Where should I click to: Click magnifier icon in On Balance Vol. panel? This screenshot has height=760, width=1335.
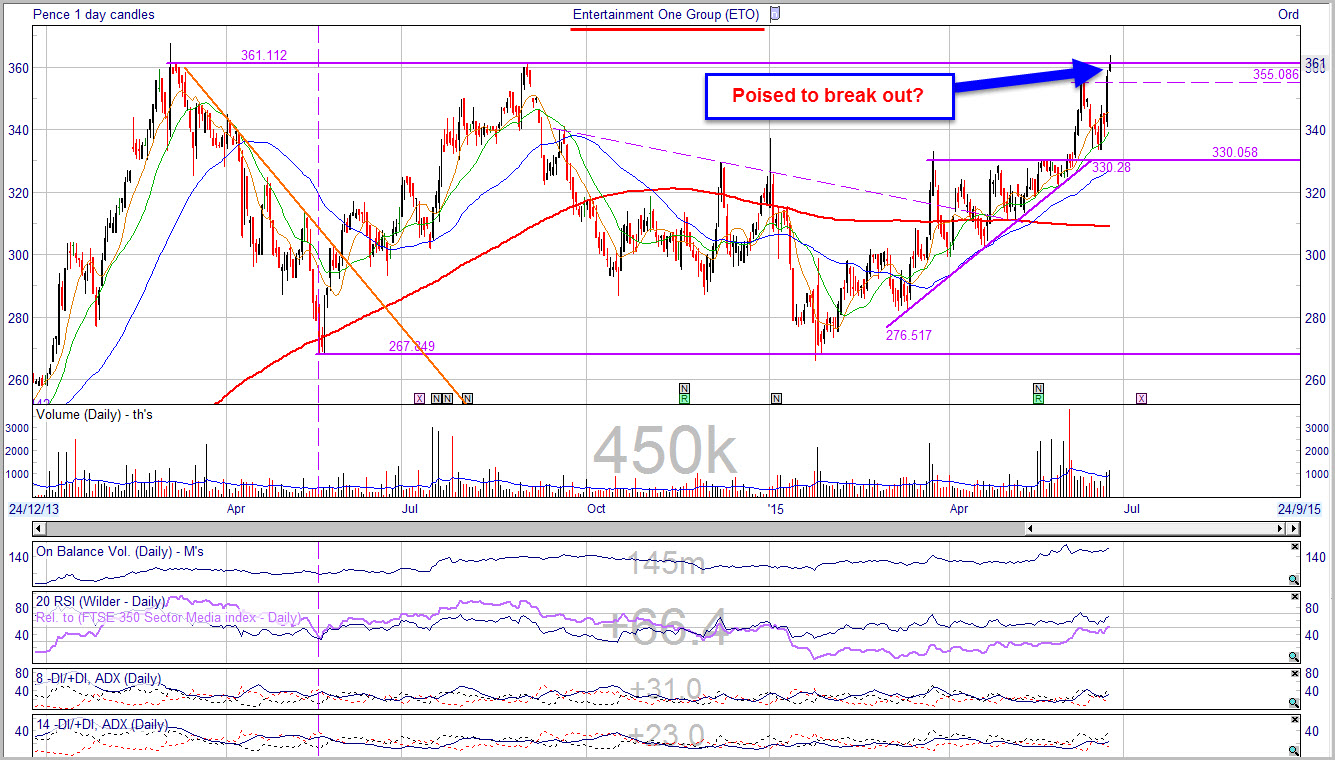[x=1293, y=579]
